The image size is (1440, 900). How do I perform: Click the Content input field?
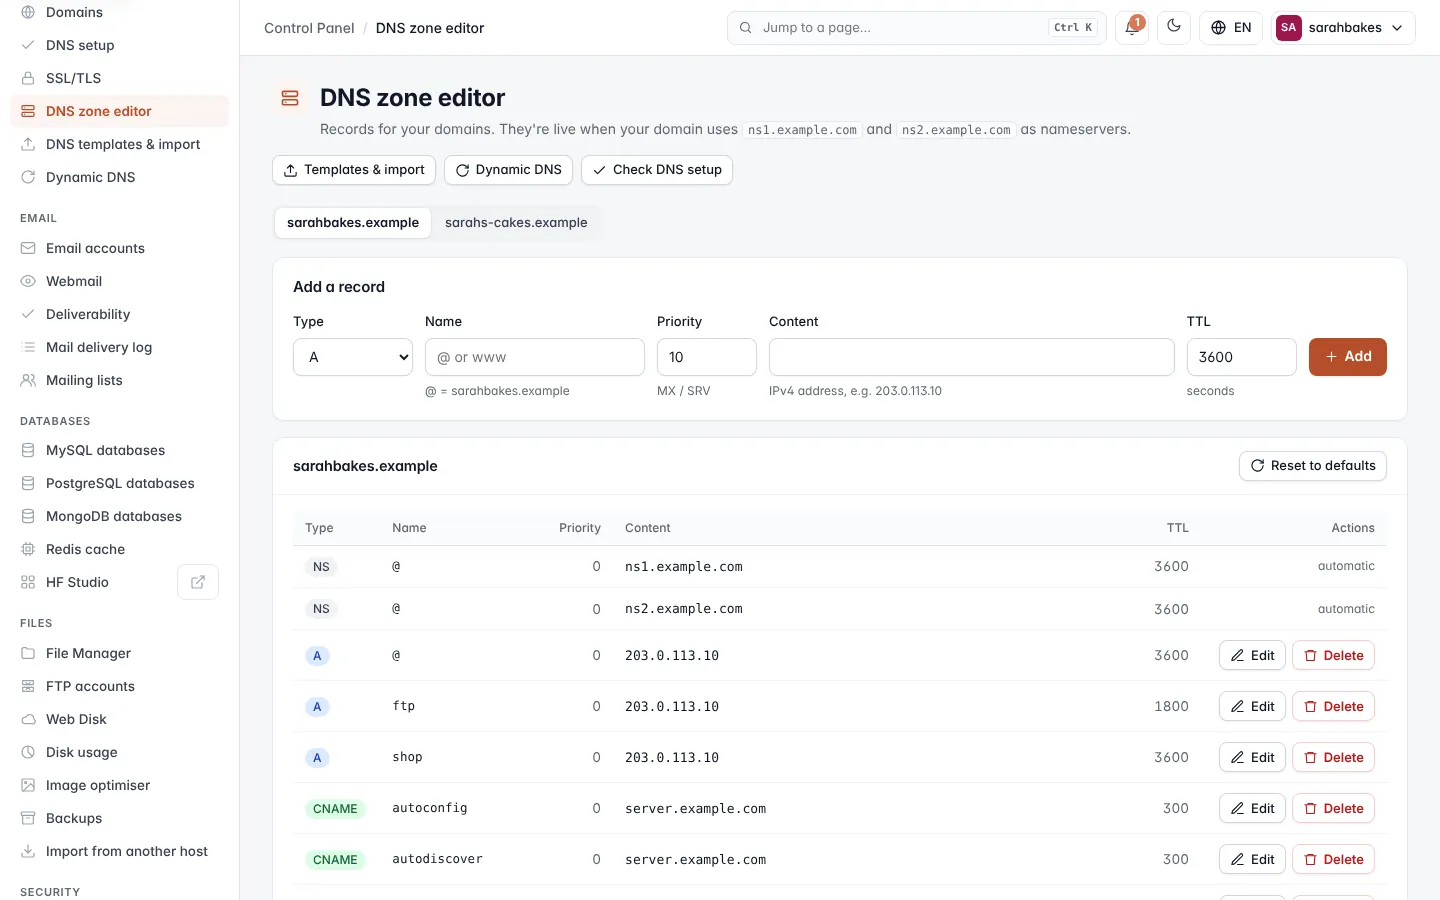coord(971,357)
